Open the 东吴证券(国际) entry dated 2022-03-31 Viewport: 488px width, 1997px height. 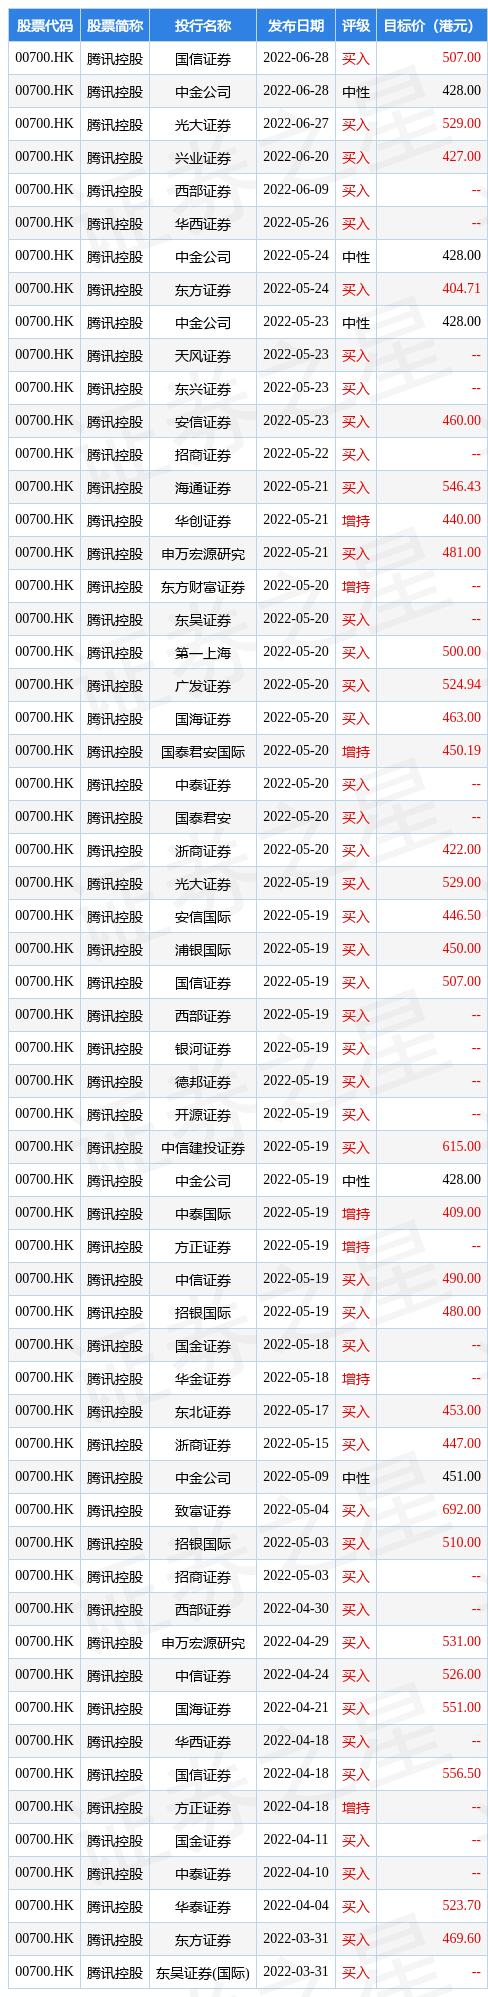point(248,1972)
